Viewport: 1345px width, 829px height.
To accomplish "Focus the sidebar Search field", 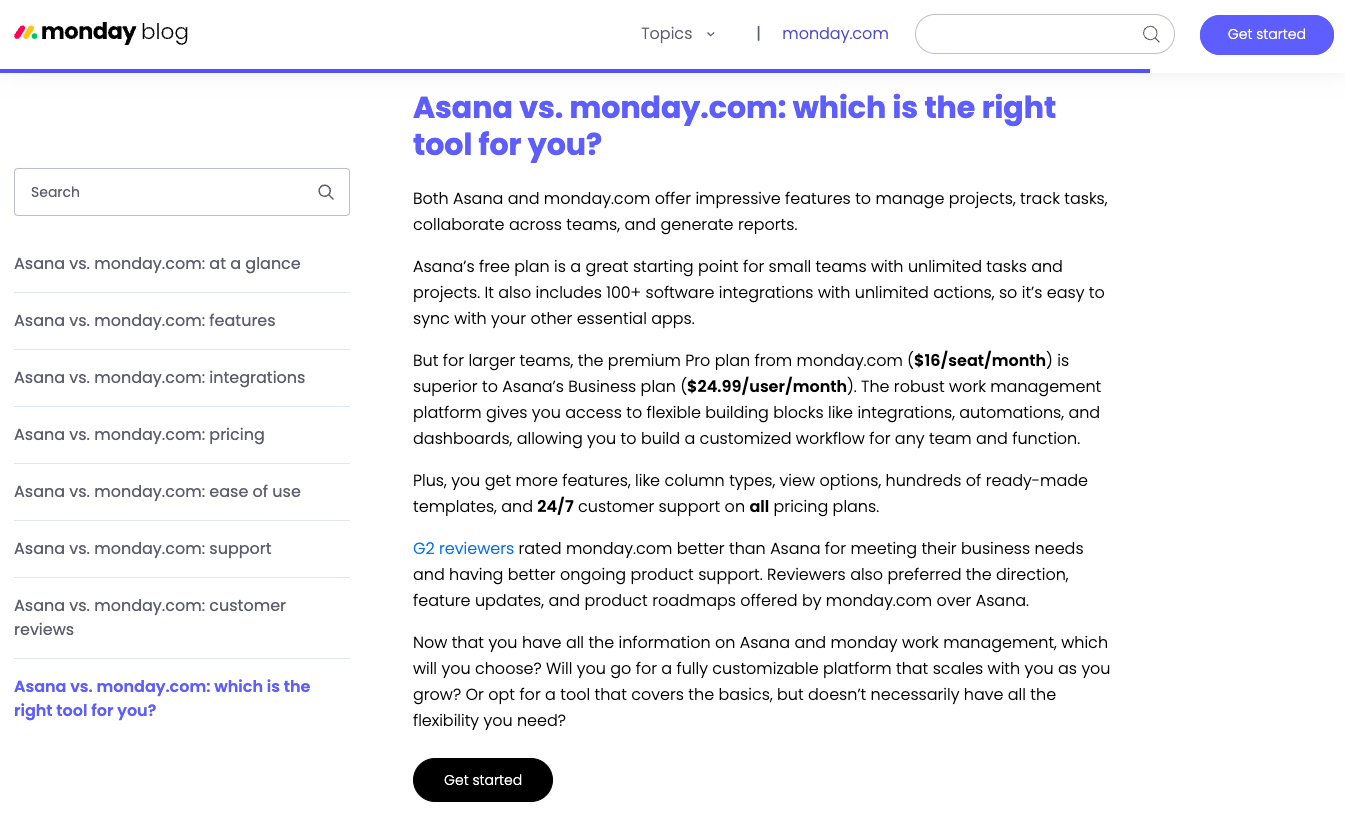I will (165, 192).
